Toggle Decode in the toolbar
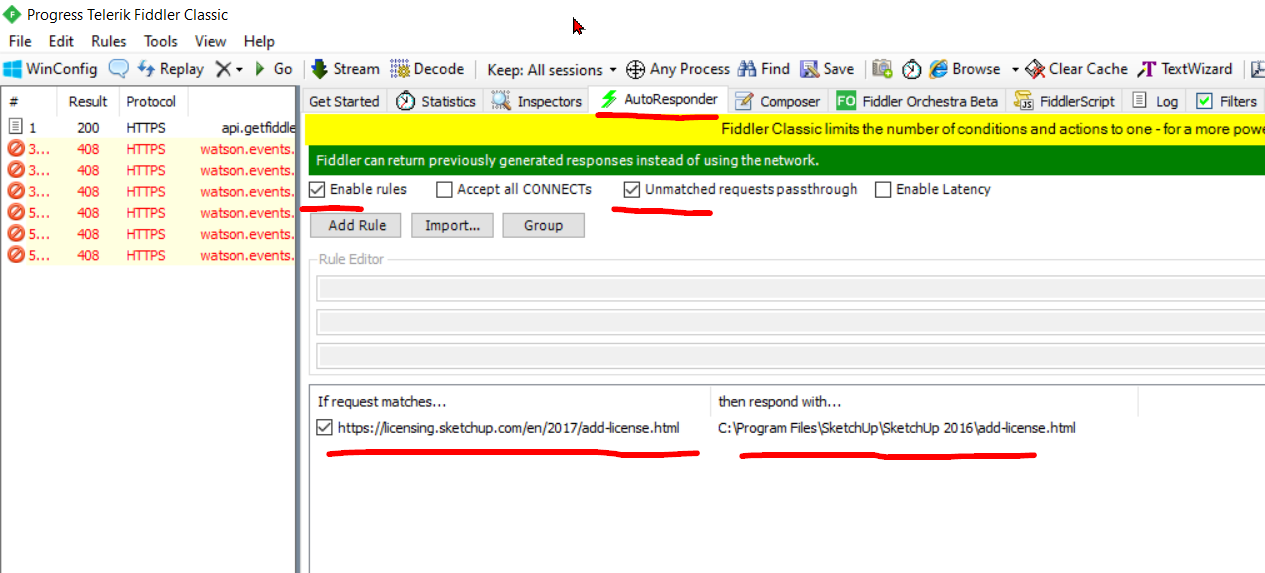This screenshot has height=573, width=1265. click(x=427, y=69)
